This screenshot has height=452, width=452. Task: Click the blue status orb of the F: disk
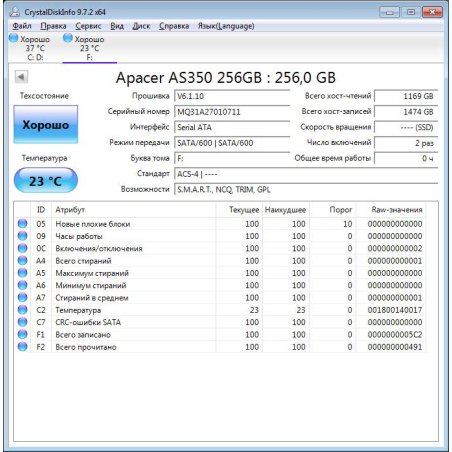coord(68,38)
